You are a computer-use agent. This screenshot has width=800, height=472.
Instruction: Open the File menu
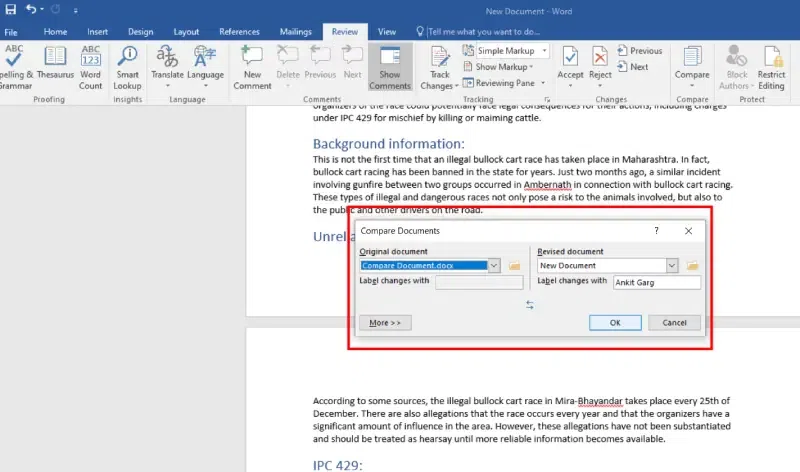pyautogui.click(x=11, y=32)
